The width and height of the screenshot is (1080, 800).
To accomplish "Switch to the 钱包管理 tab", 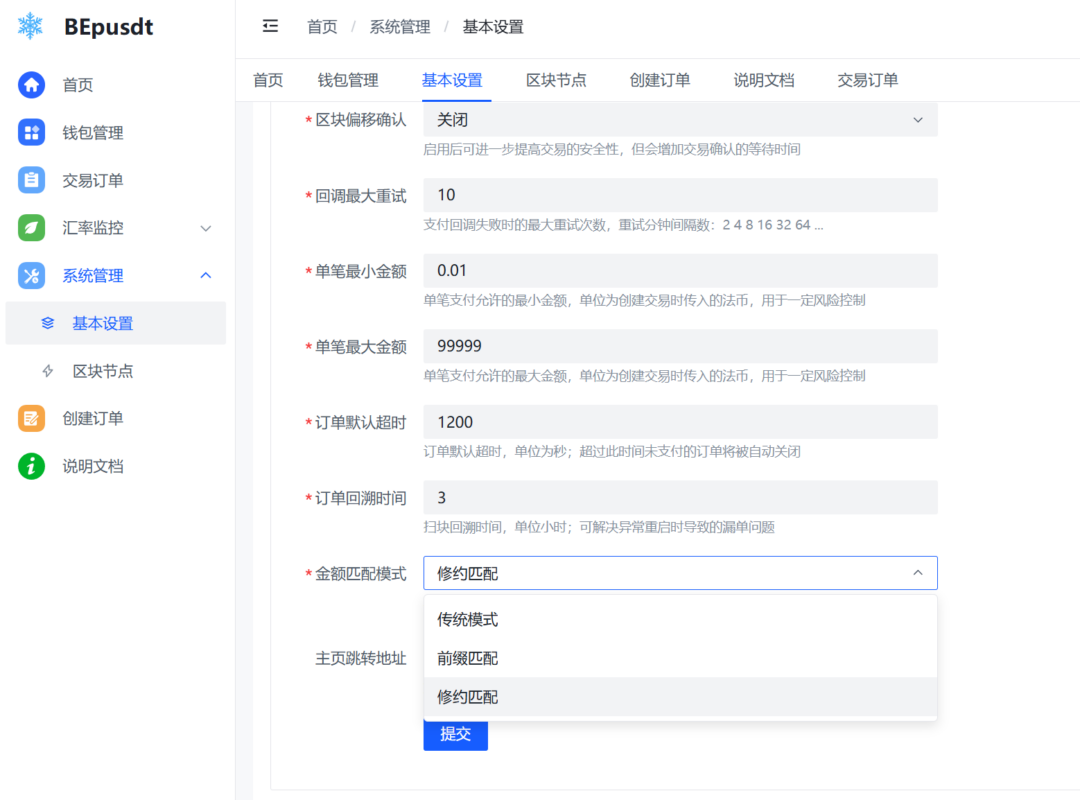I will [348, 80].
